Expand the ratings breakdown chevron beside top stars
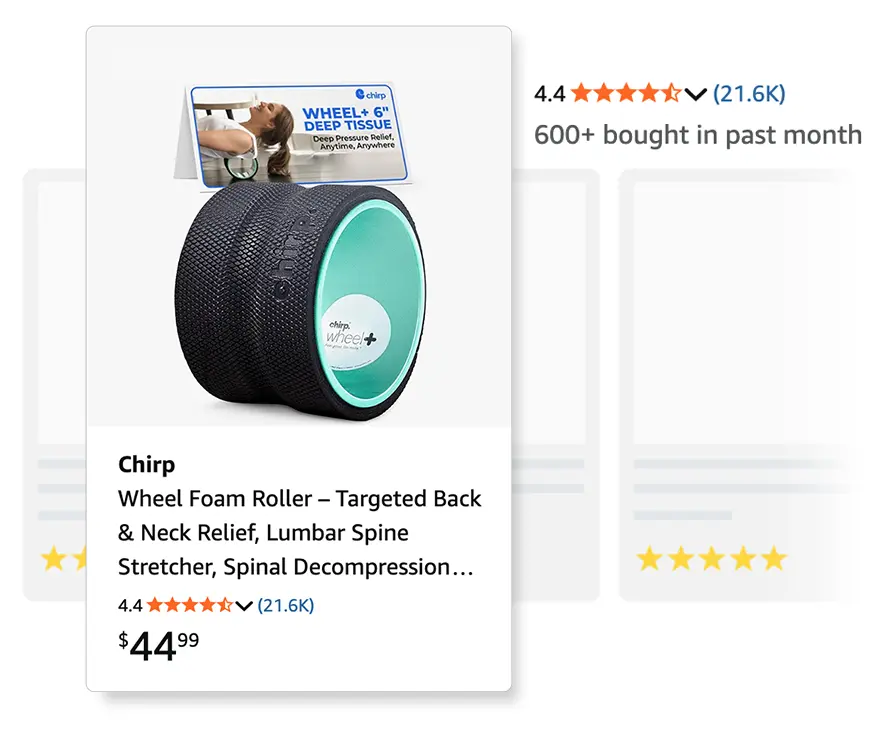This screenshot has width=895, height=734. pyautogui.click(x=694, y=93)
